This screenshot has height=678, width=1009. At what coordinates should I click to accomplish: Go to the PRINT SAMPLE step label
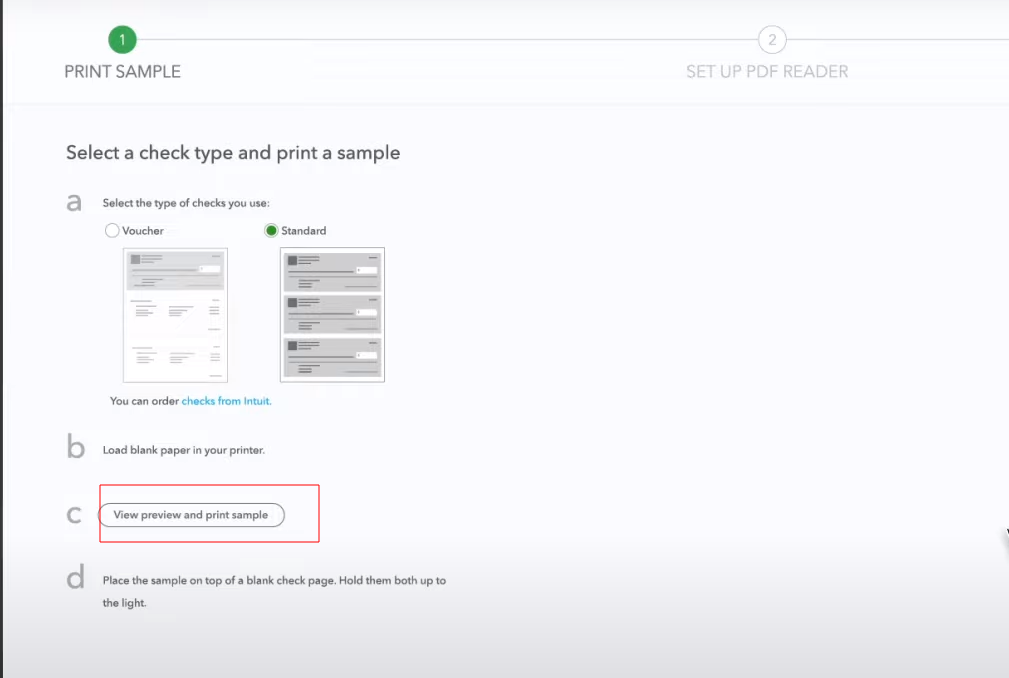[x=122, y=71]
